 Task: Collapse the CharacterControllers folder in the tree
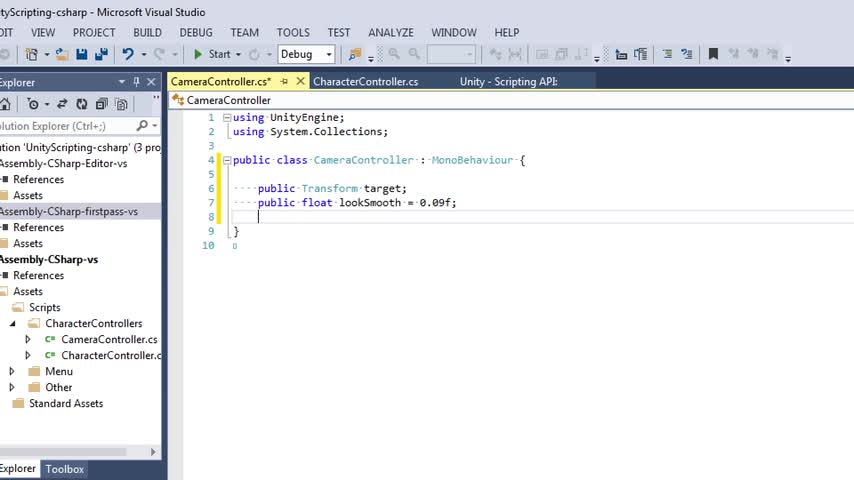click(13, 324)
